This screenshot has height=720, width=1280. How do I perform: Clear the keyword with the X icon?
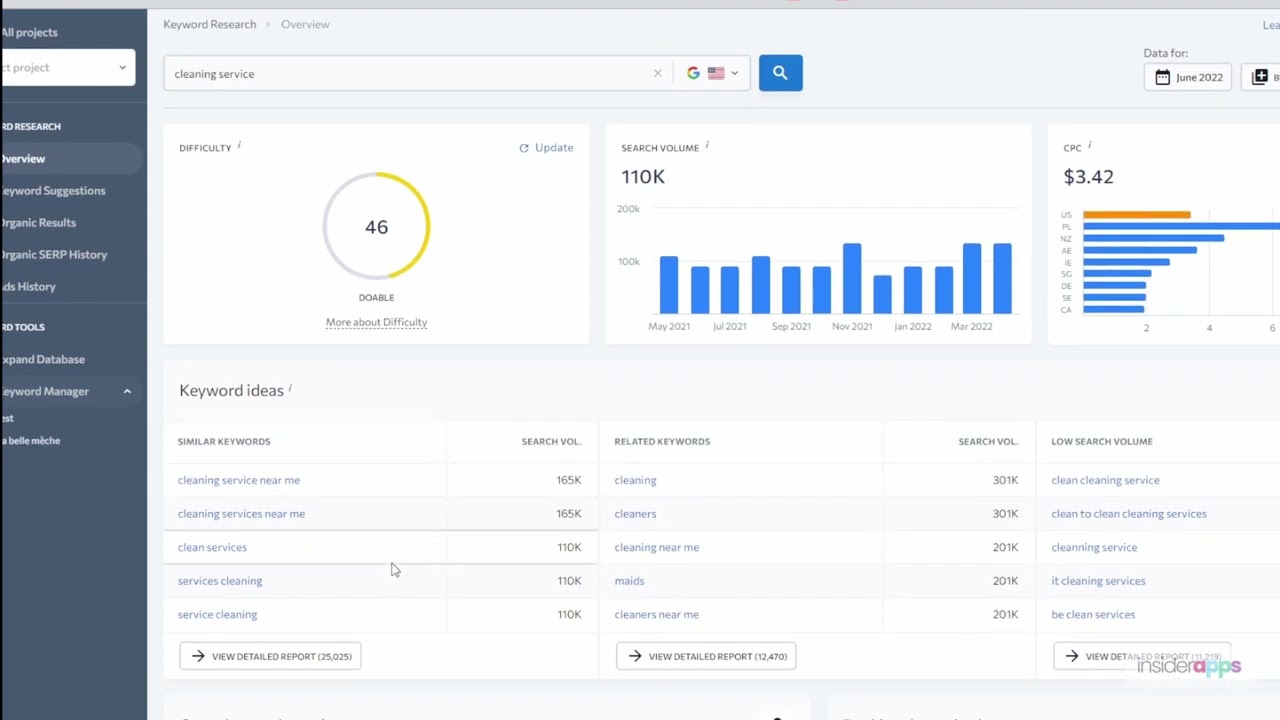(x=657, y=73)
